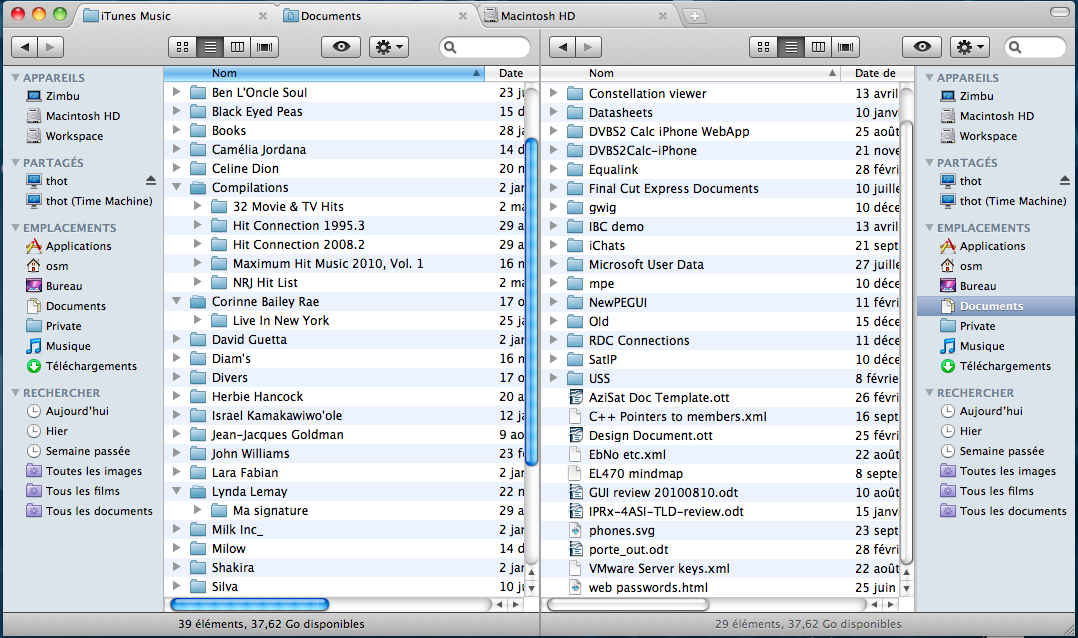Click left pane vertical scrollbar thumb
The width and height of the screenshot is (1078, 638).
(x=531, y=302)
